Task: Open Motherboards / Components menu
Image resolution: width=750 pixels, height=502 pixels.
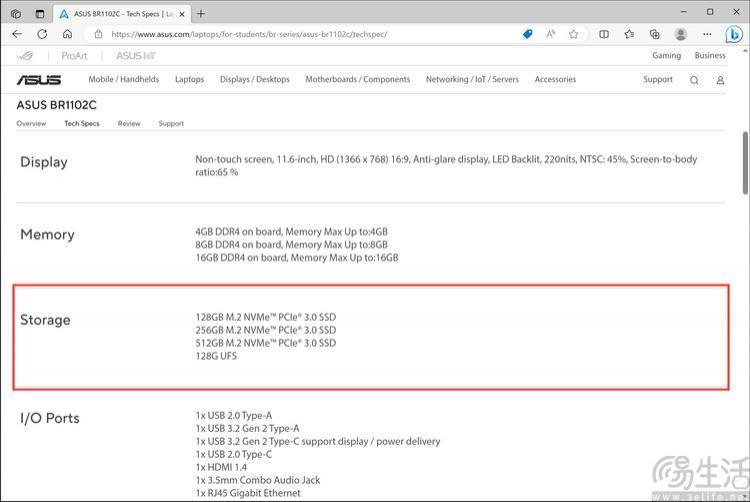Action: click(358, 79)
